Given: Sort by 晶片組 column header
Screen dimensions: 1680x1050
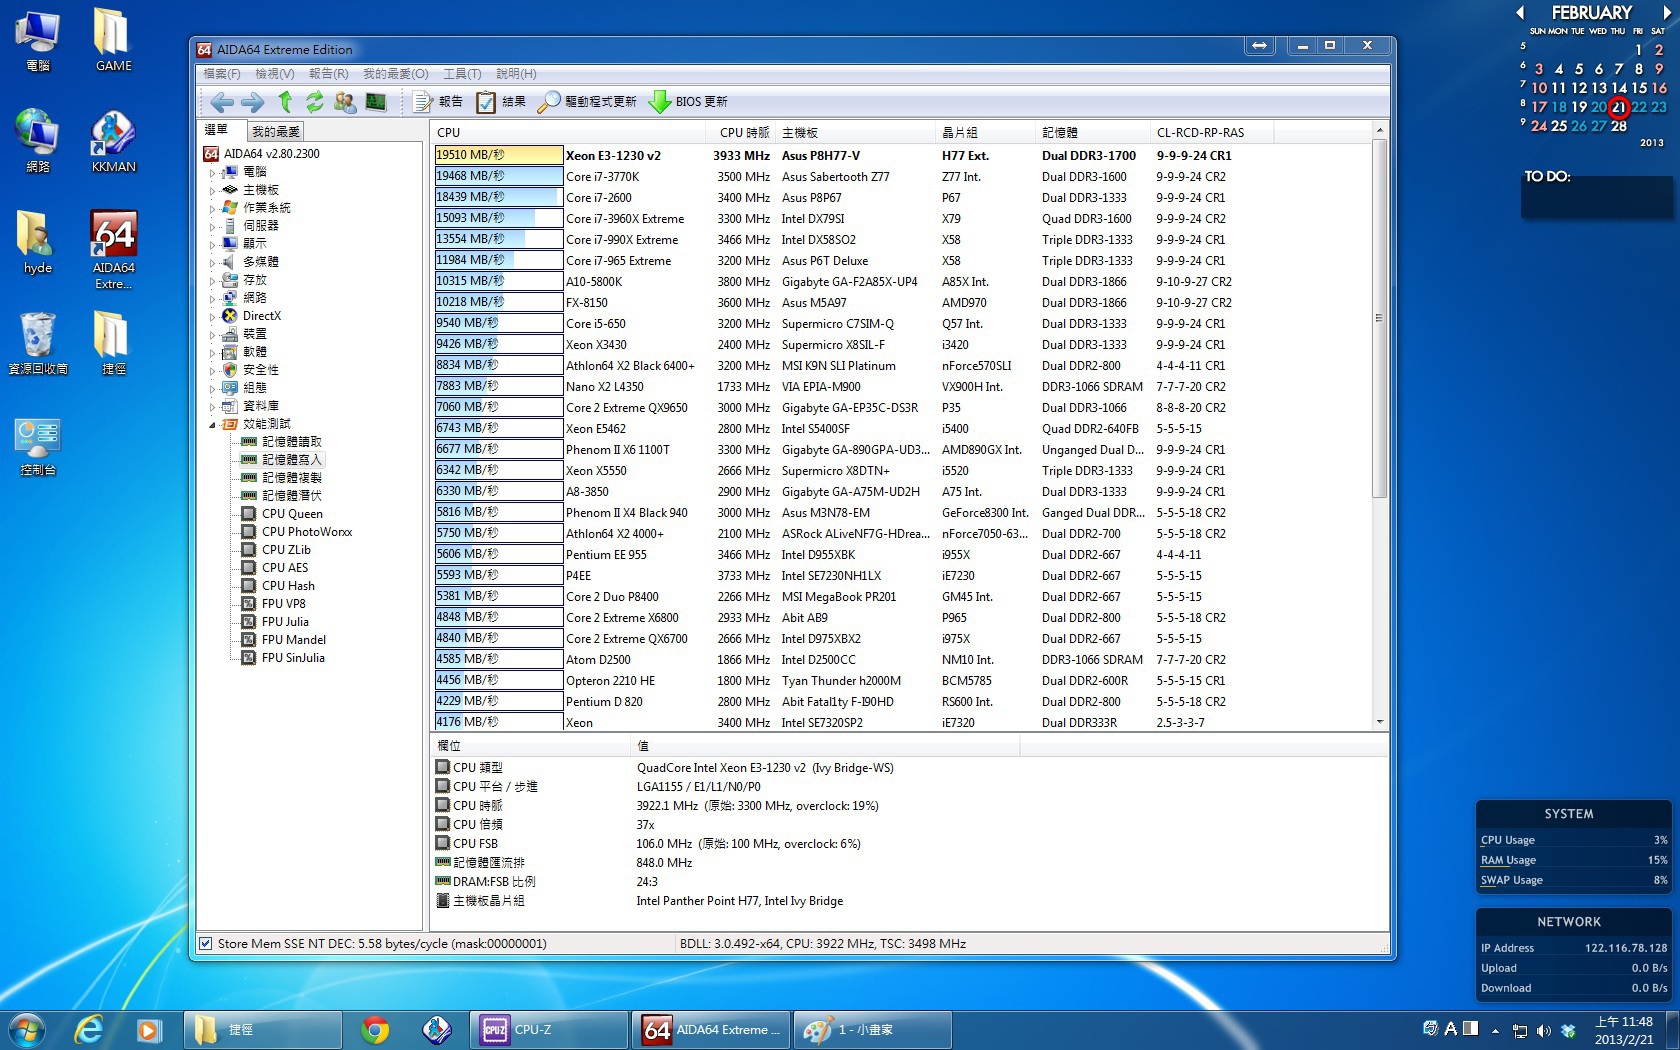Looking at the screenshot, I should point(987,133).
